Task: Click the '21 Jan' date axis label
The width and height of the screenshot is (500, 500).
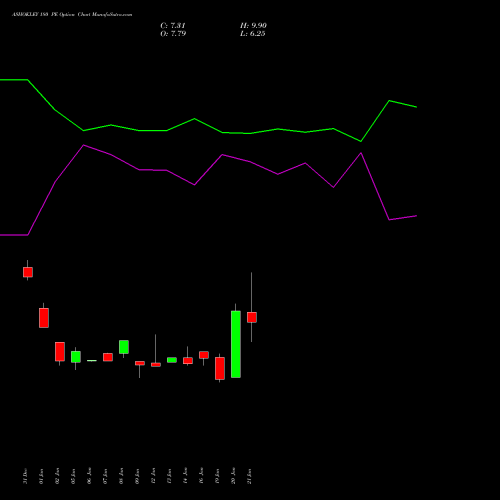Action: (249, 476)
